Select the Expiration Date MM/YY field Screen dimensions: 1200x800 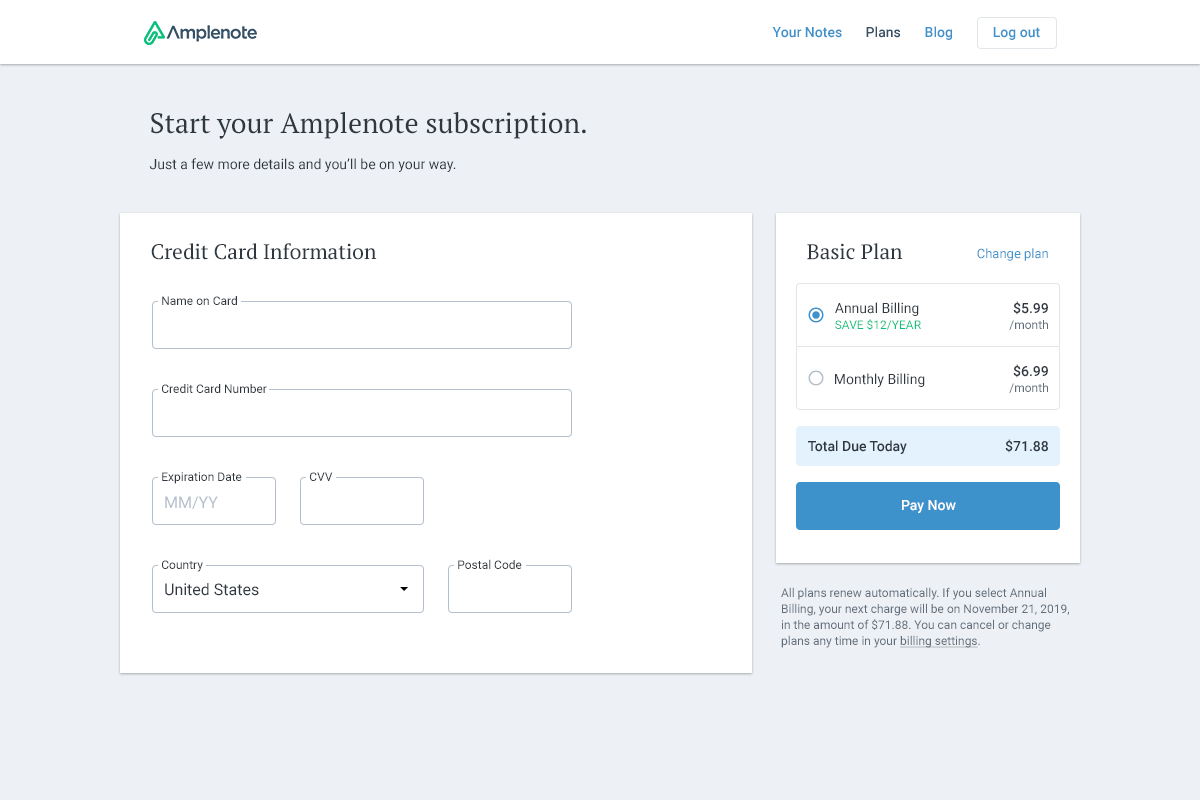click(x=213, y=502)
